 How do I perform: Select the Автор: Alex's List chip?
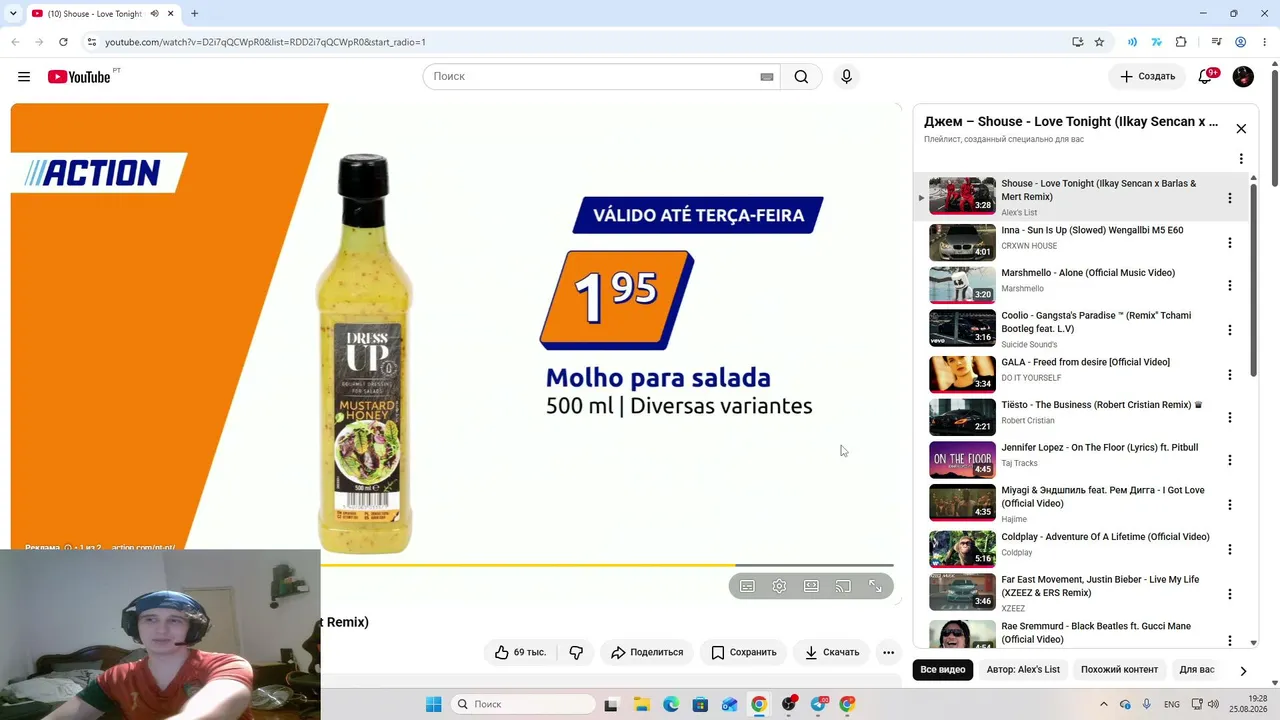(x=1023, y=670)
